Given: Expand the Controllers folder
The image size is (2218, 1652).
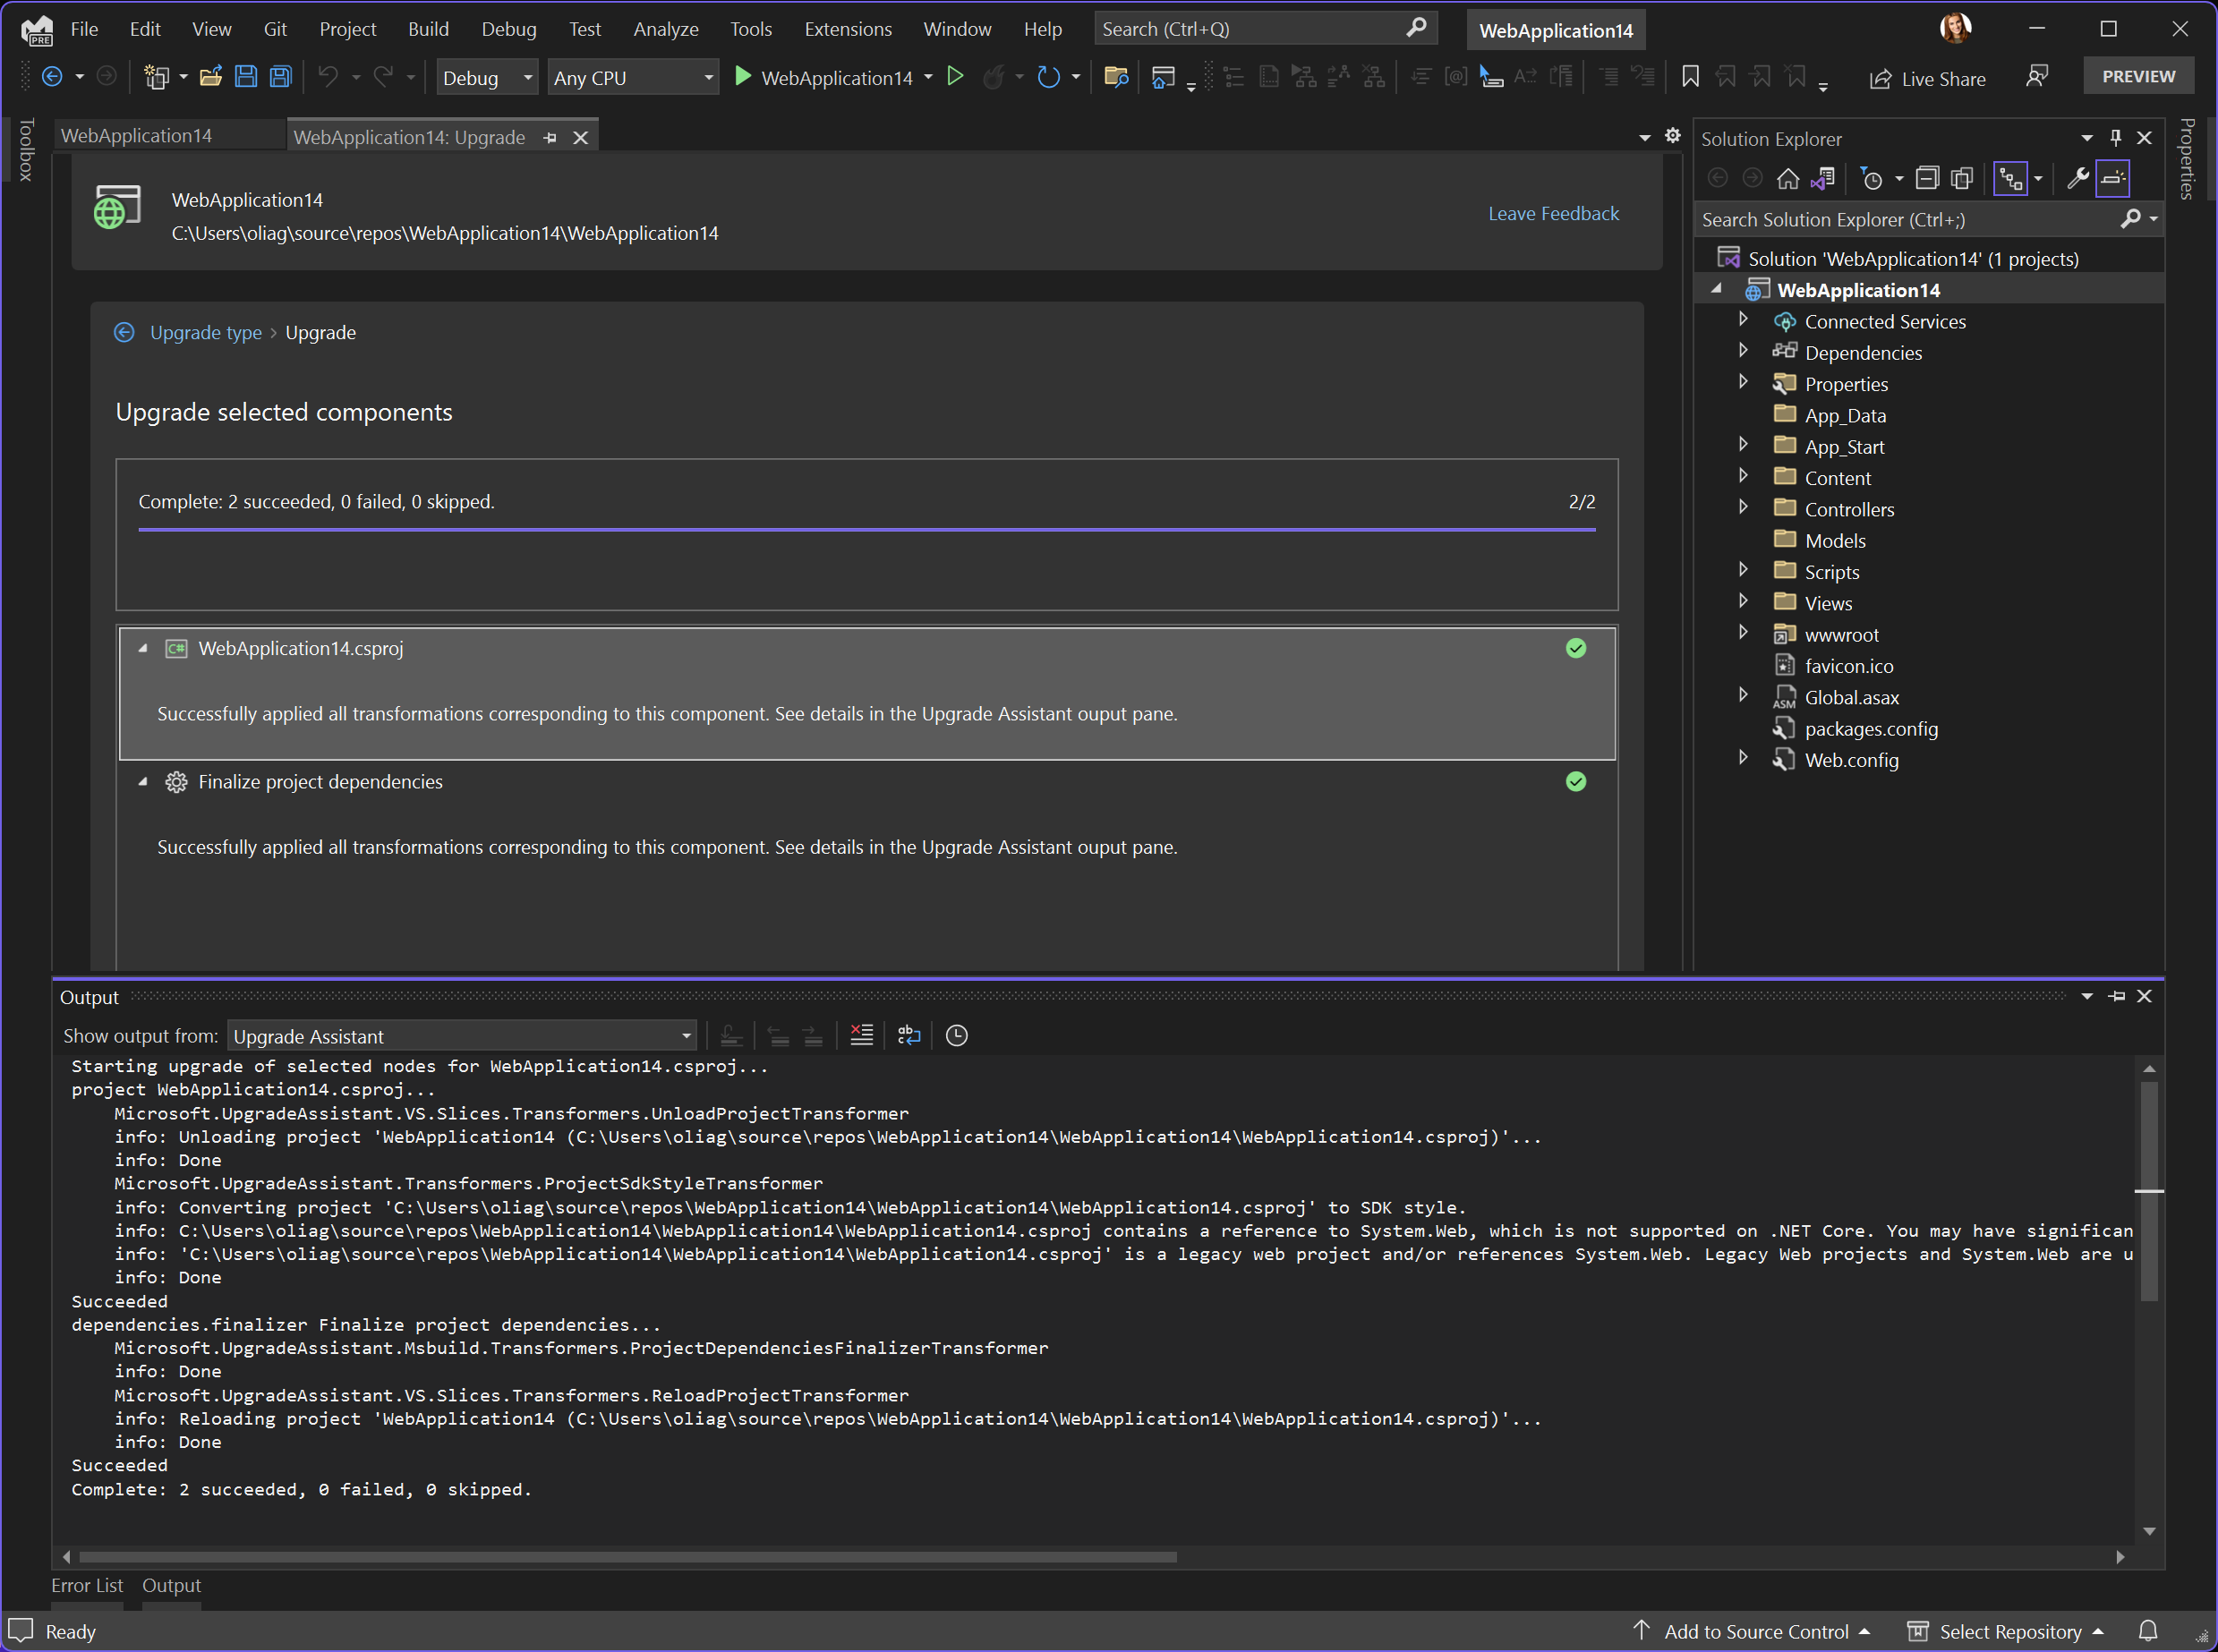Looking at the screenshot, I should pyautogui.click(x=1743, y=507).
